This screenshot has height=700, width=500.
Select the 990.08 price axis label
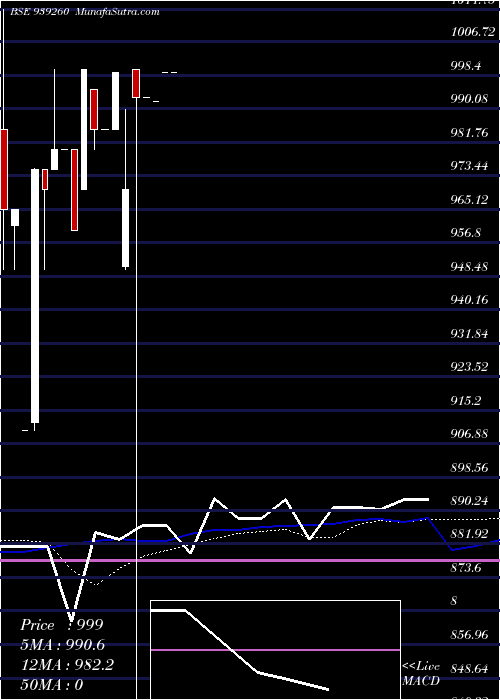pyautogui.click(x=469, y=99)
